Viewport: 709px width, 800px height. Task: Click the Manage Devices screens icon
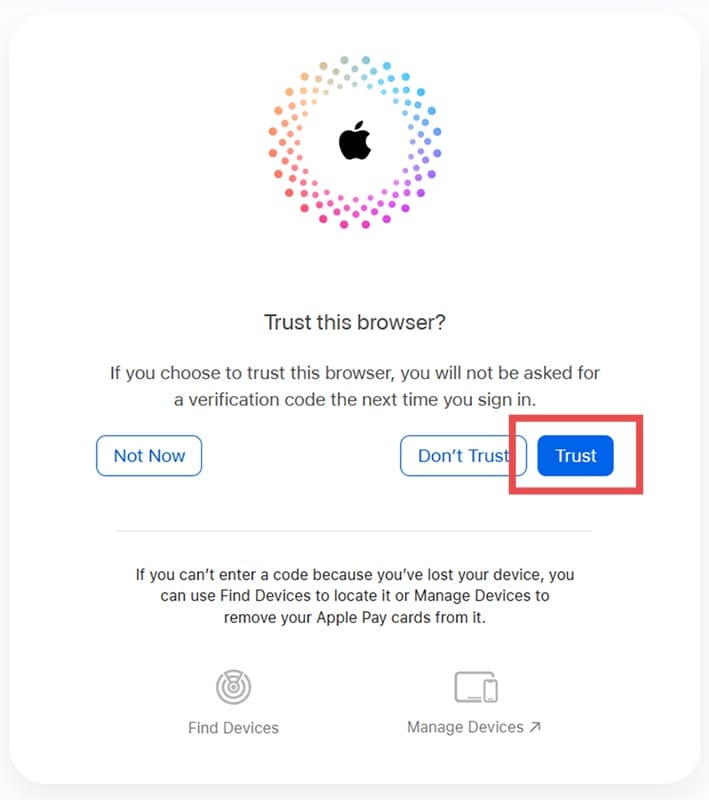tap(475, 687)
